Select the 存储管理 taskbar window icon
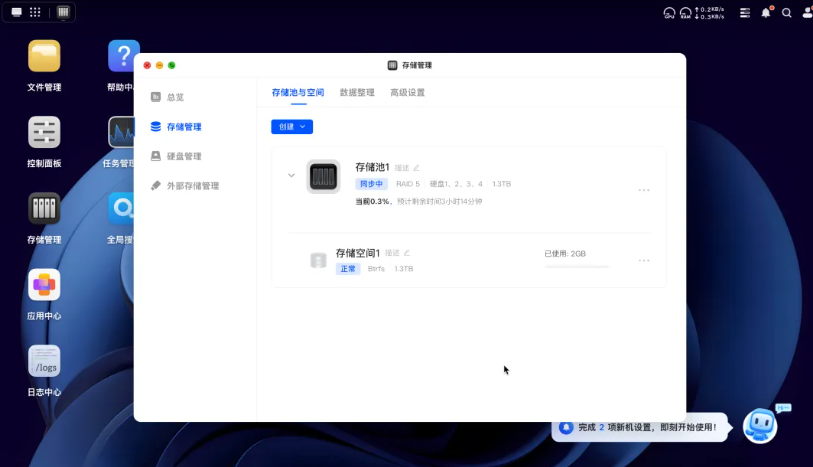The width and height of the screenshot is (813, 467). [x=63, y=12]
